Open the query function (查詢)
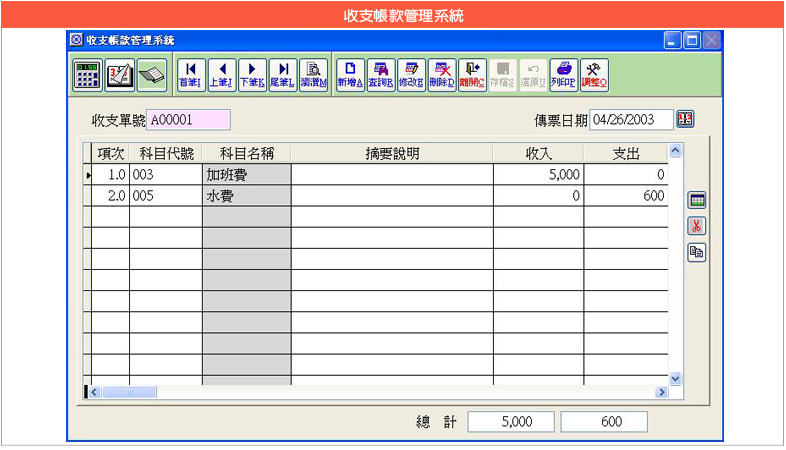786x450 pixels. point(380,73)
